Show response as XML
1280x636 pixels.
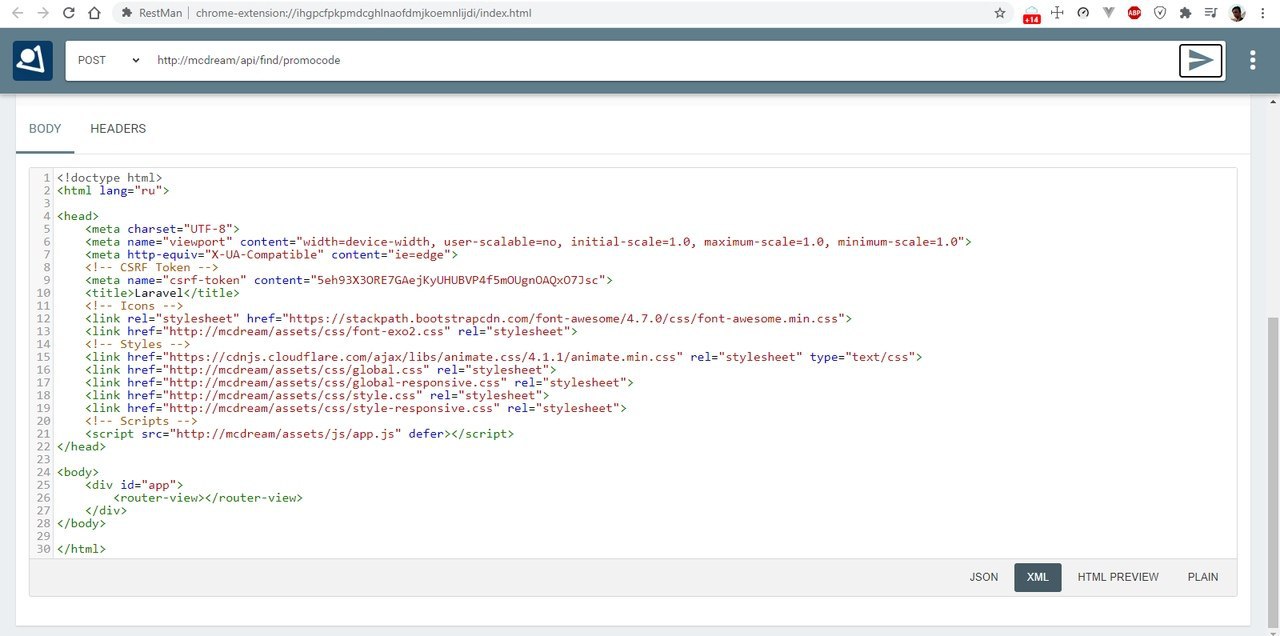pyautogui.click(x=1038, y=577)
